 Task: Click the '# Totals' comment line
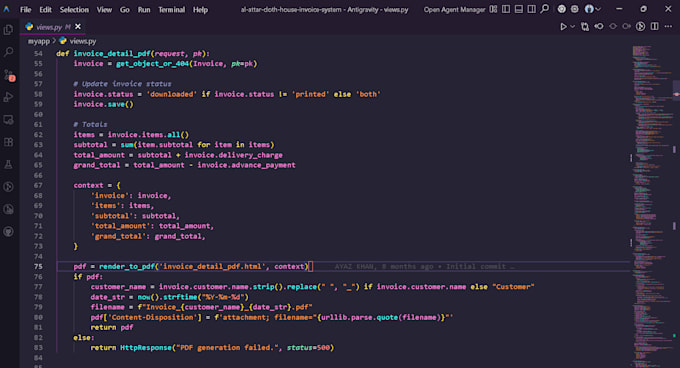pos(90,124)
